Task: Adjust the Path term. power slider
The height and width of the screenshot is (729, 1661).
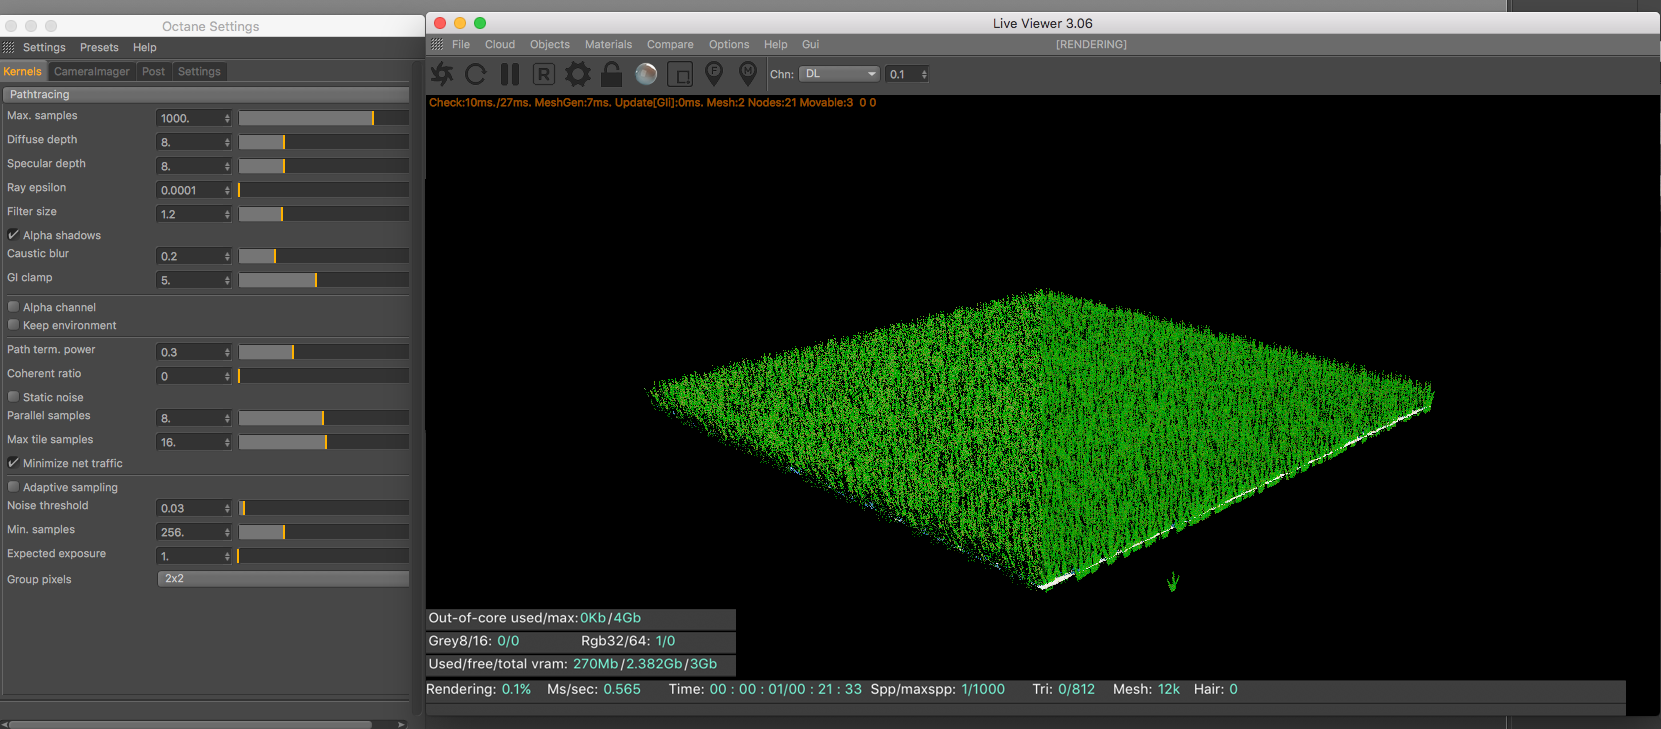Action: (323, 352)
